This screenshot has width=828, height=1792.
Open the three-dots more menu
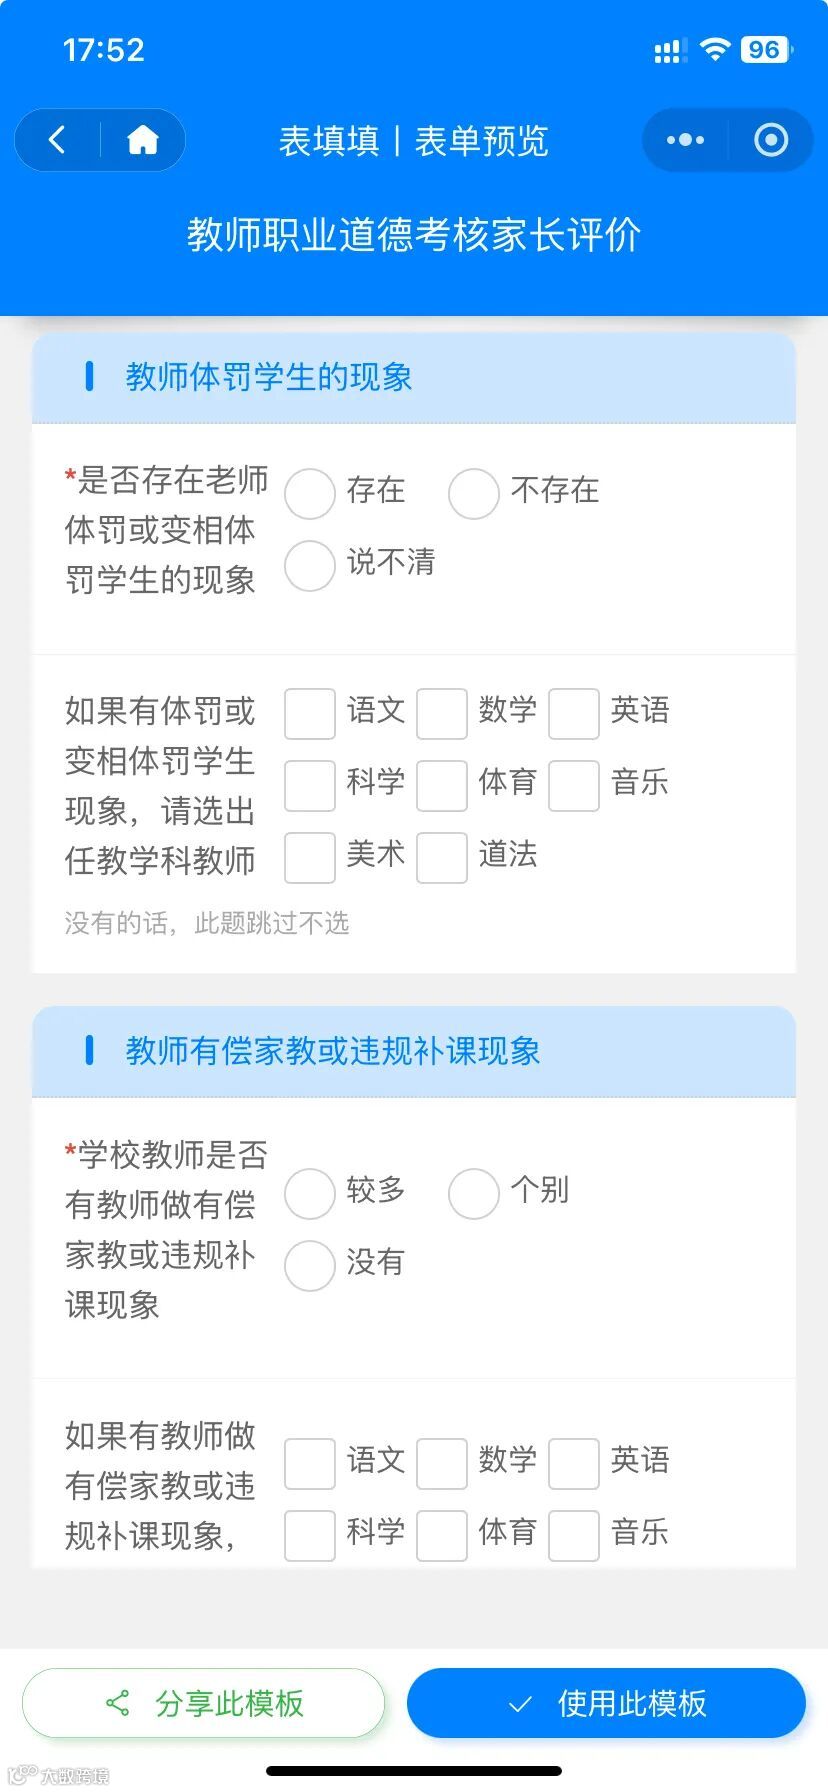pos(685,140)
